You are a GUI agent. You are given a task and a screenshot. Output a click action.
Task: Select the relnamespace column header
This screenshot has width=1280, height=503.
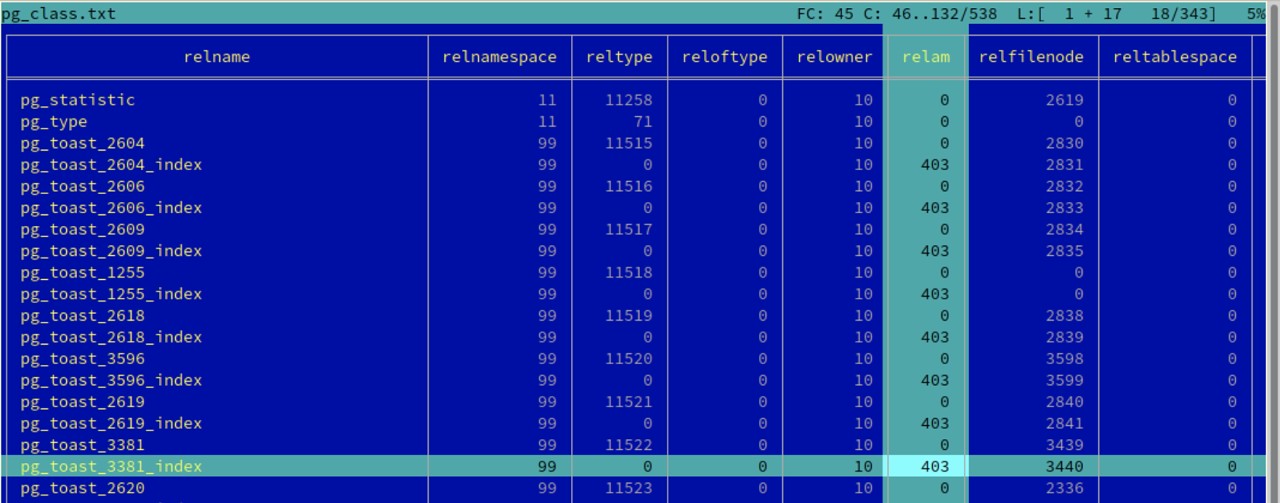499,57
